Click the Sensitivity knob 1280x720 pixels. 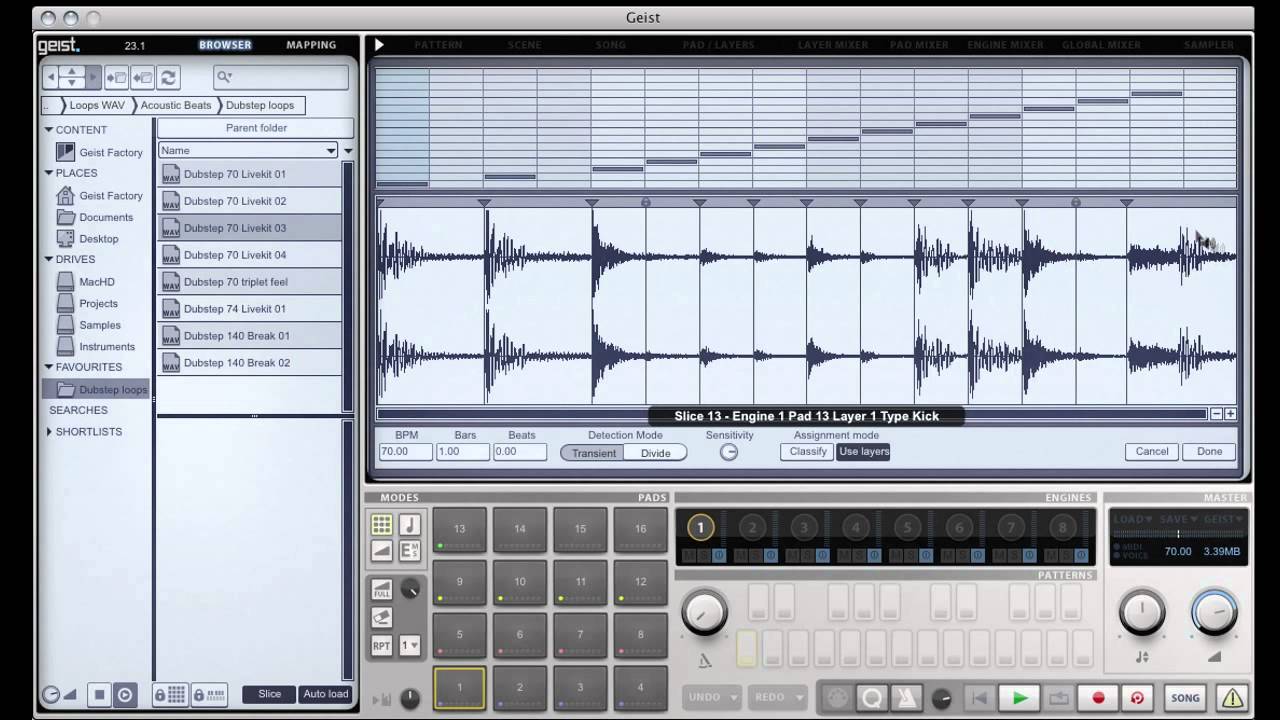(729, 452)
